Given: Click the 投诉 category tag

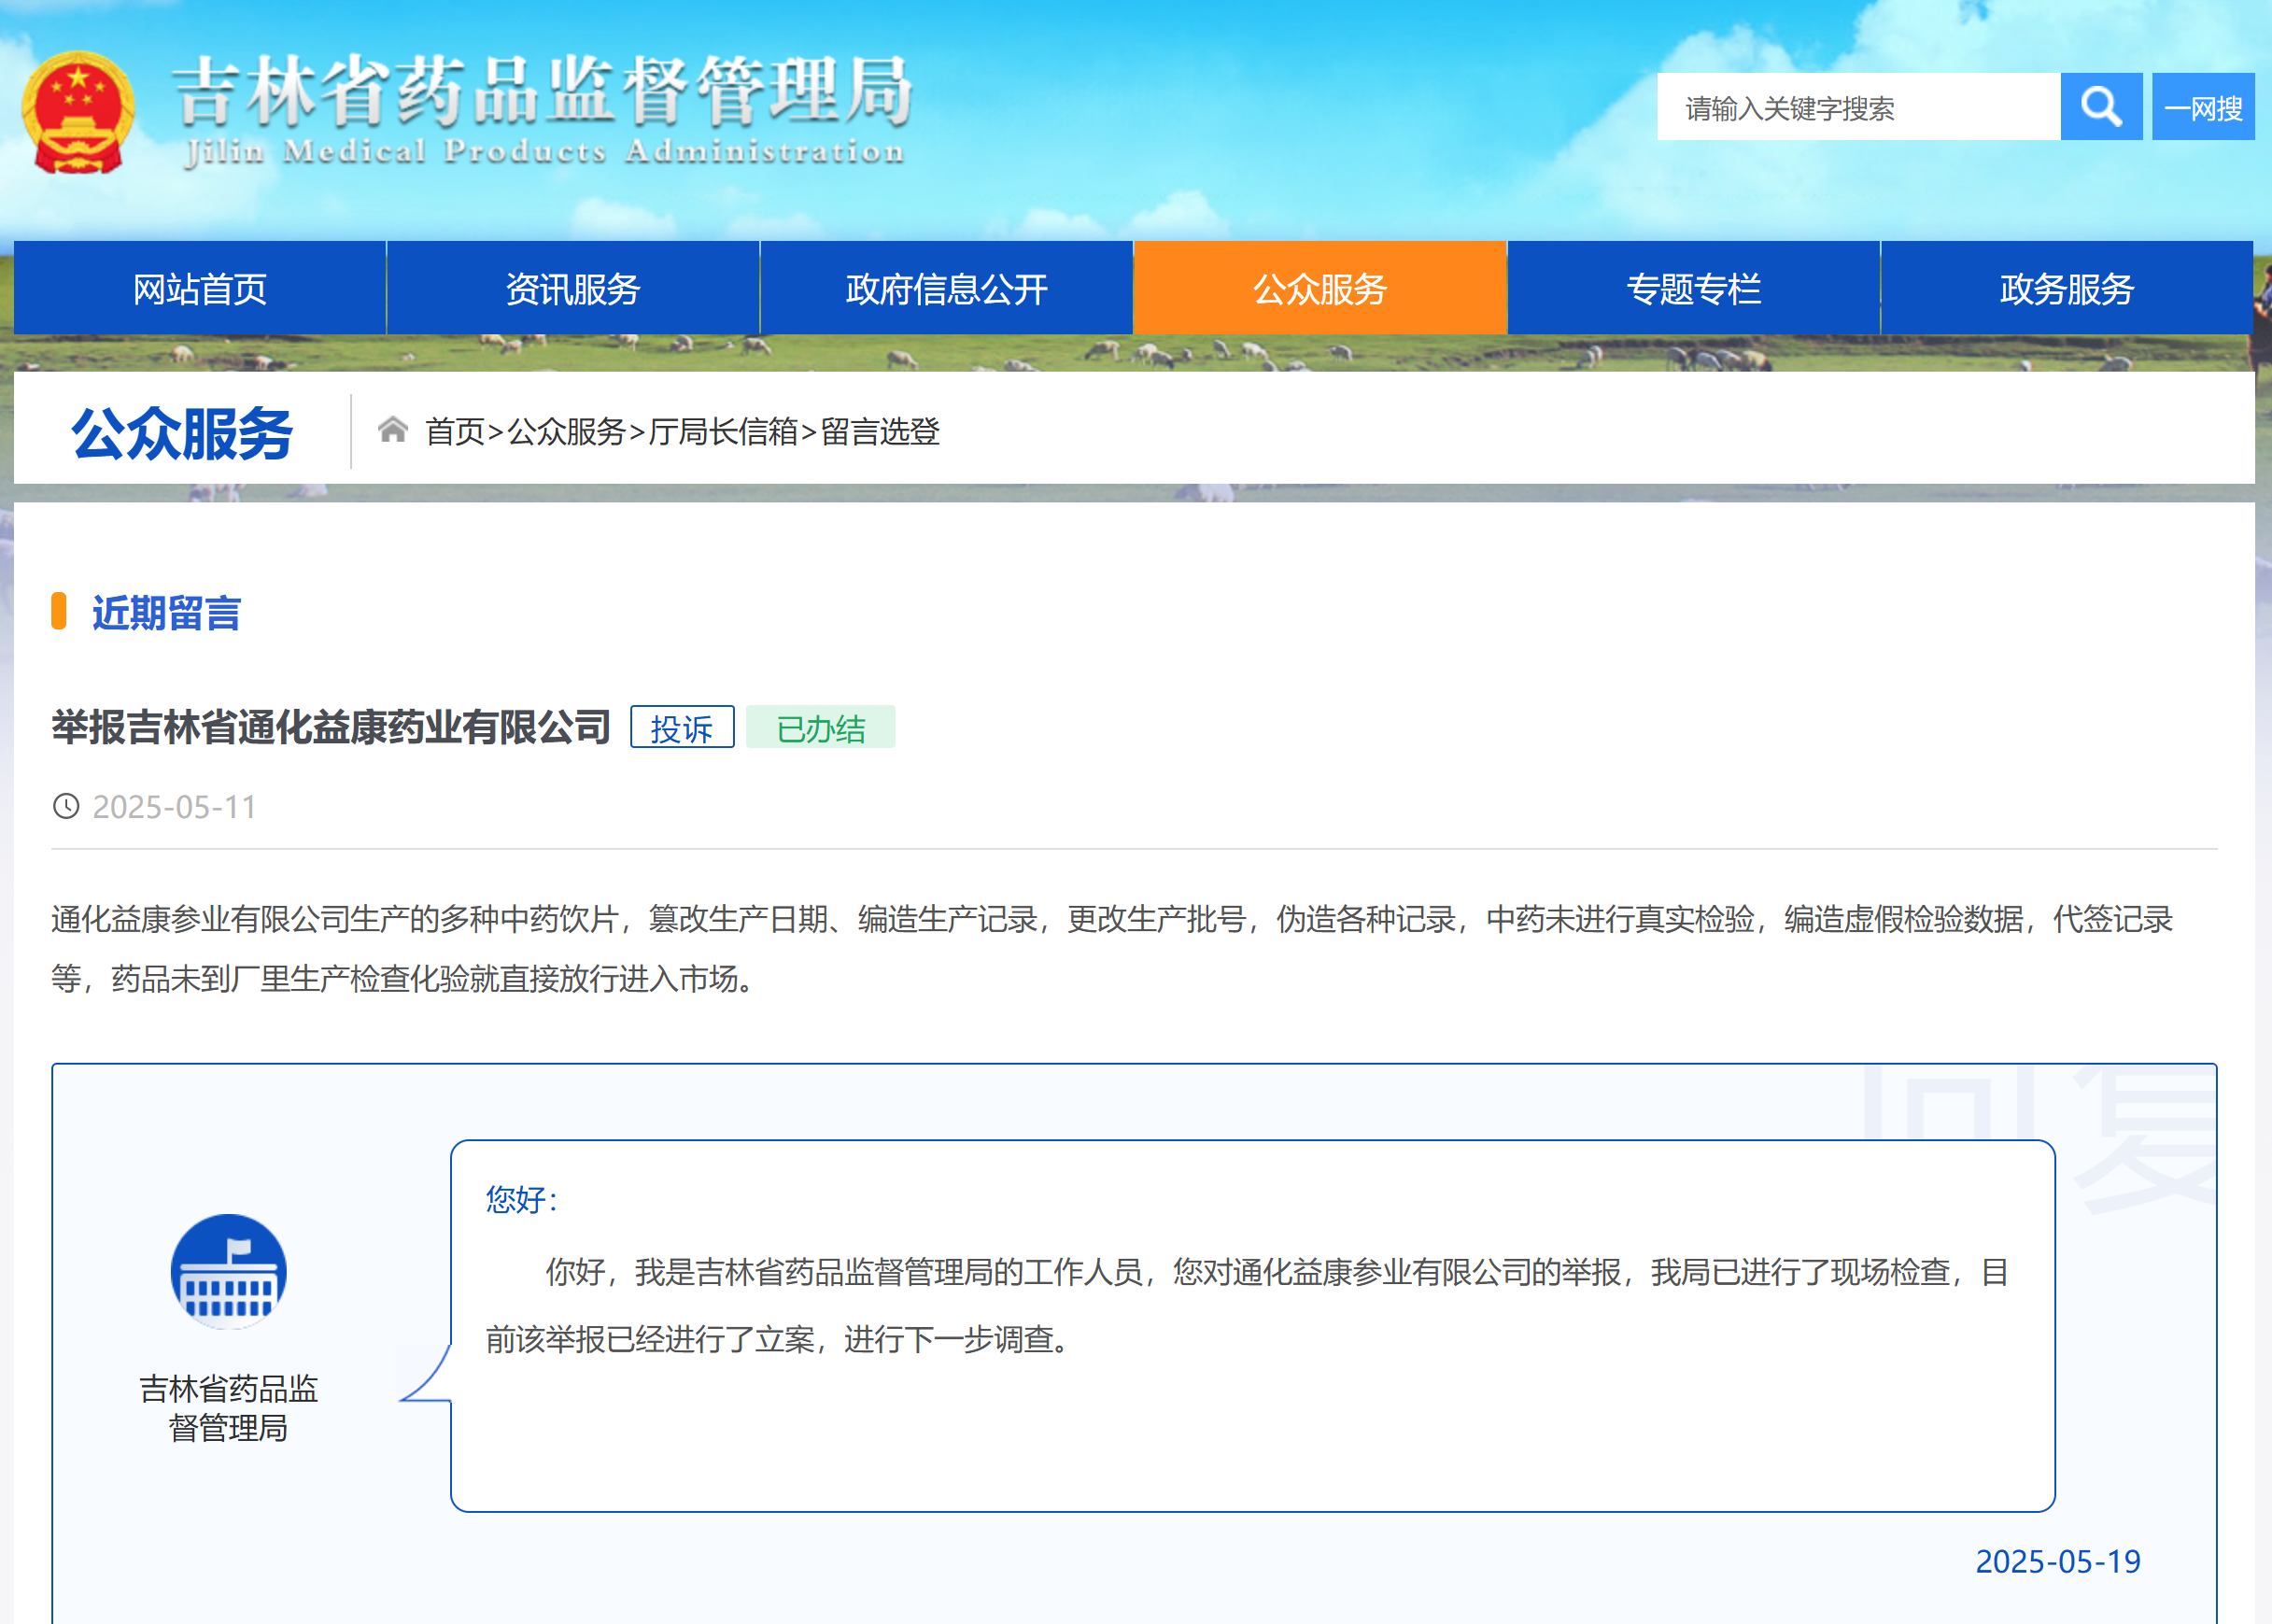Looking at the screenshot, I should (x=682, y=727).
